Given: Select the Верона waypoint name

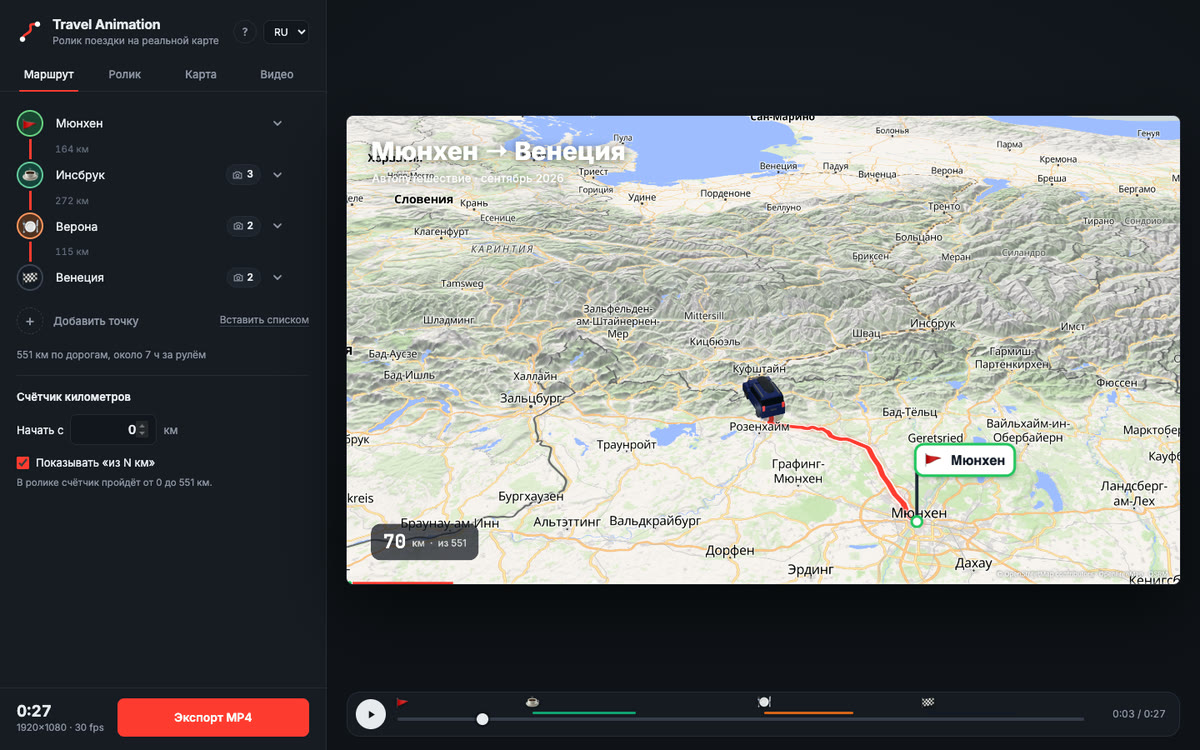Looking at the screenshot, I should click(x=77, y=226).
